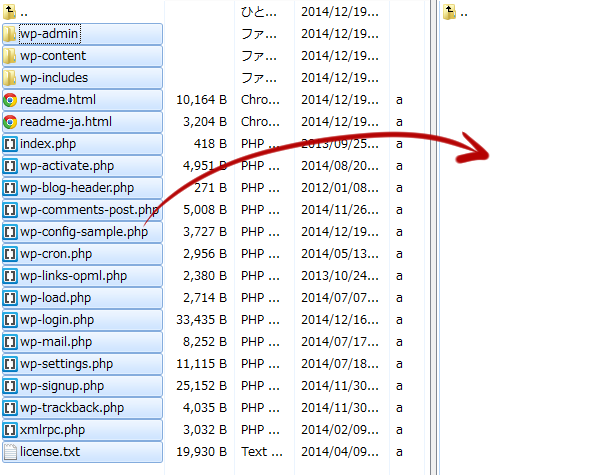The image size is (600, 475).
Task: Click the PHP file icon for wp-settings.php
Action: (10, 364)
